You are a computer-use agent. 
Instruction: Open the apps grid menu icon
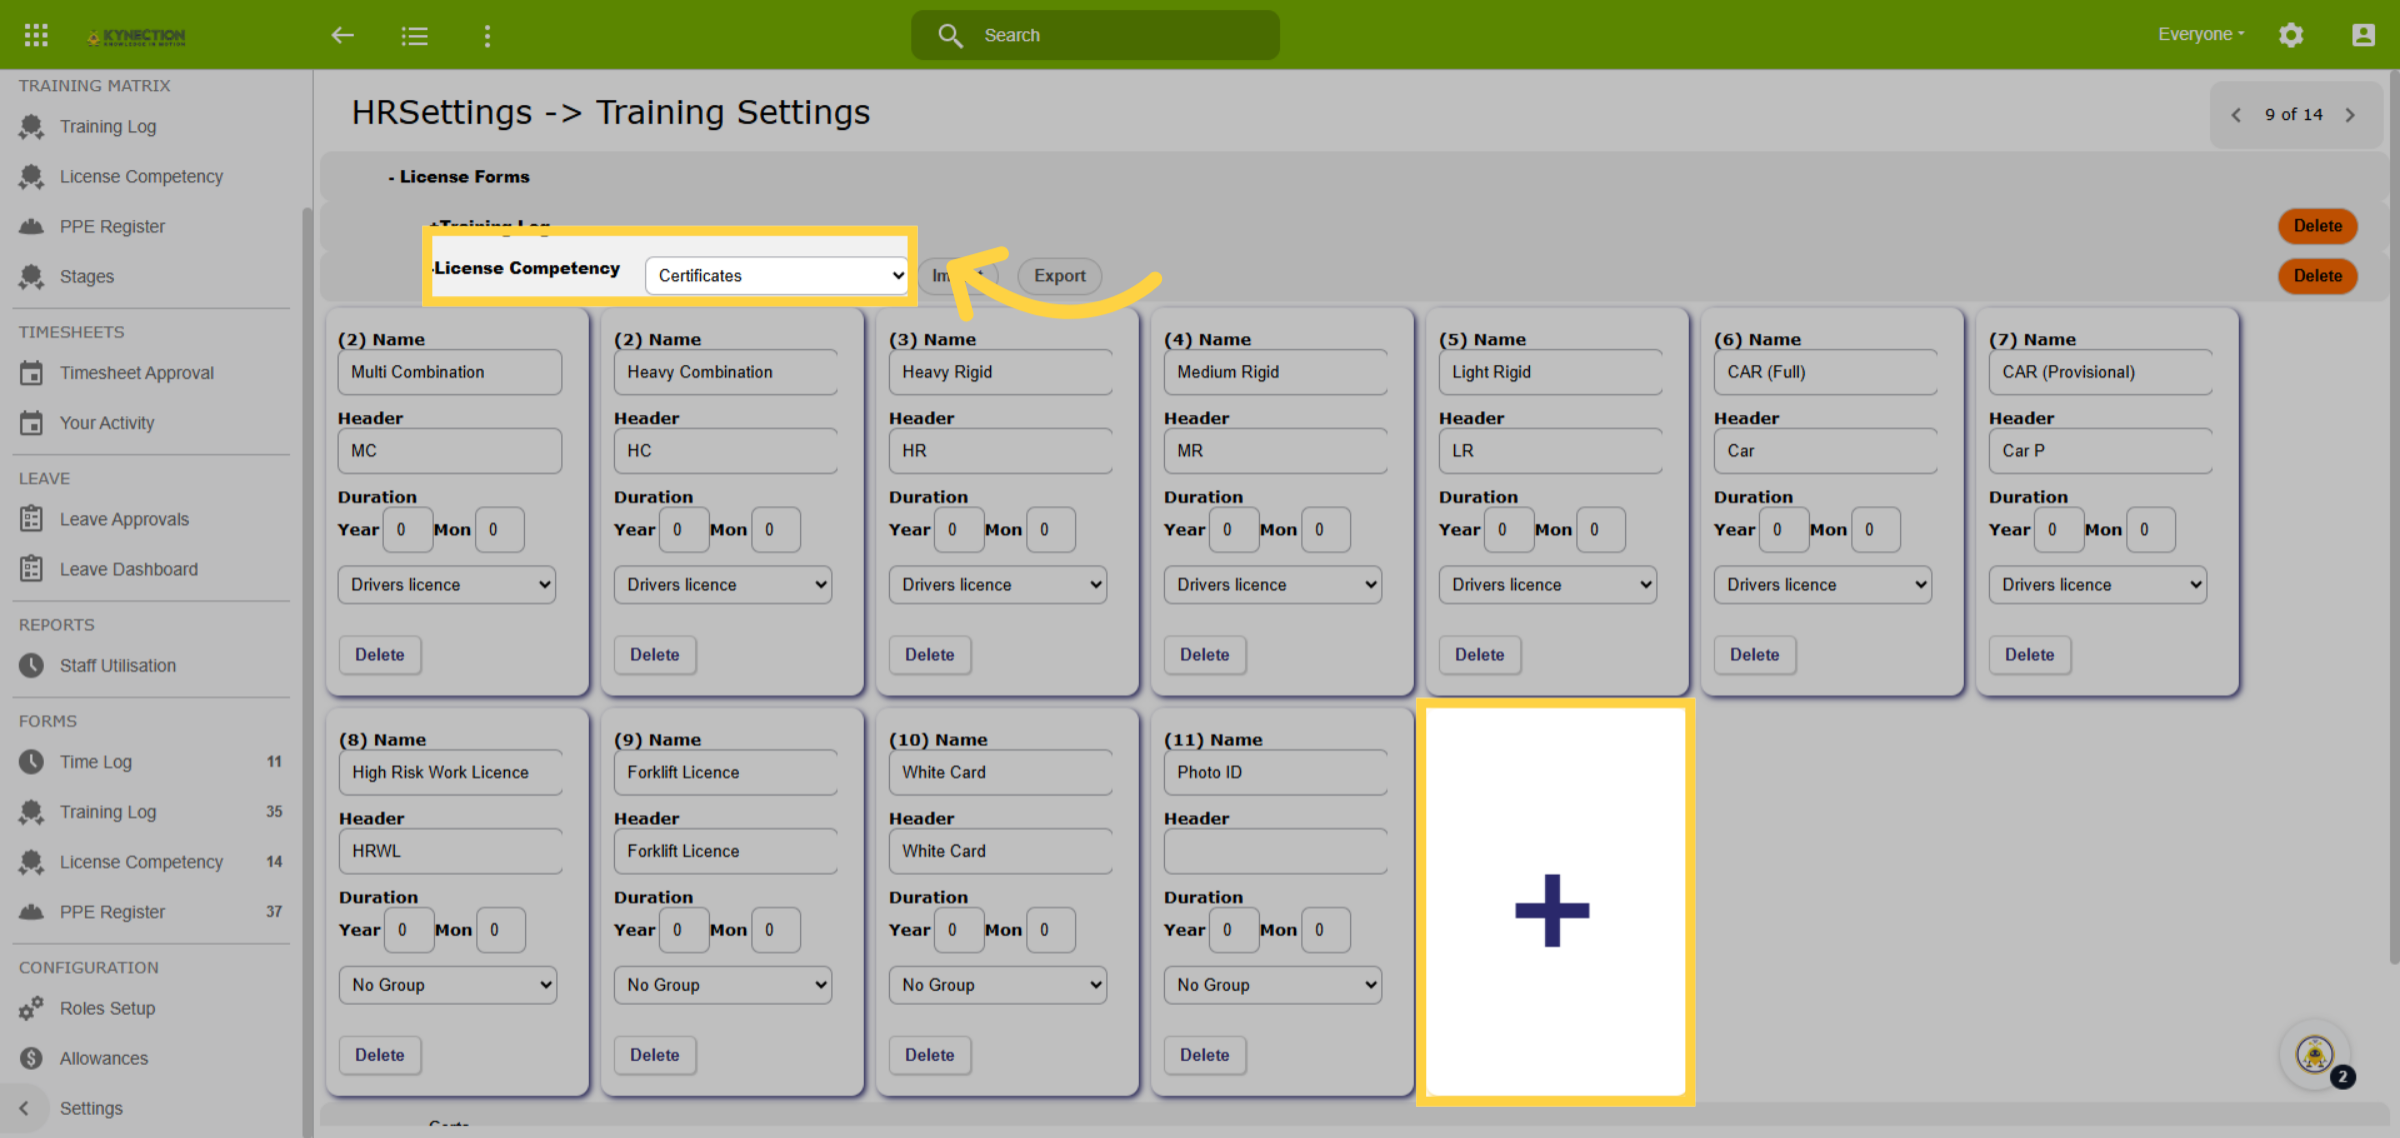(36, 35)
